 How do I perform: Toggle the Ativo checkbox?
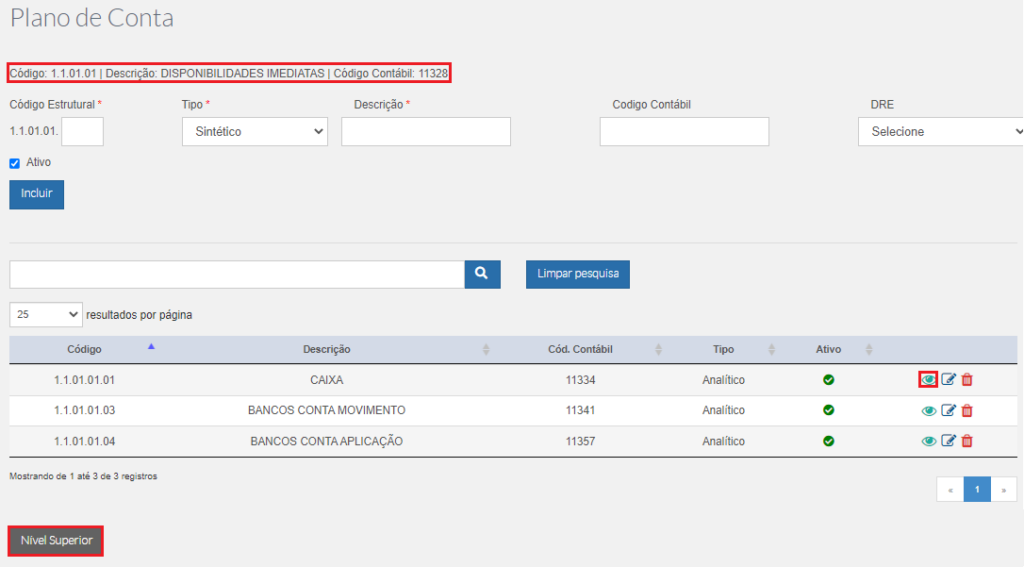(14, 163)
